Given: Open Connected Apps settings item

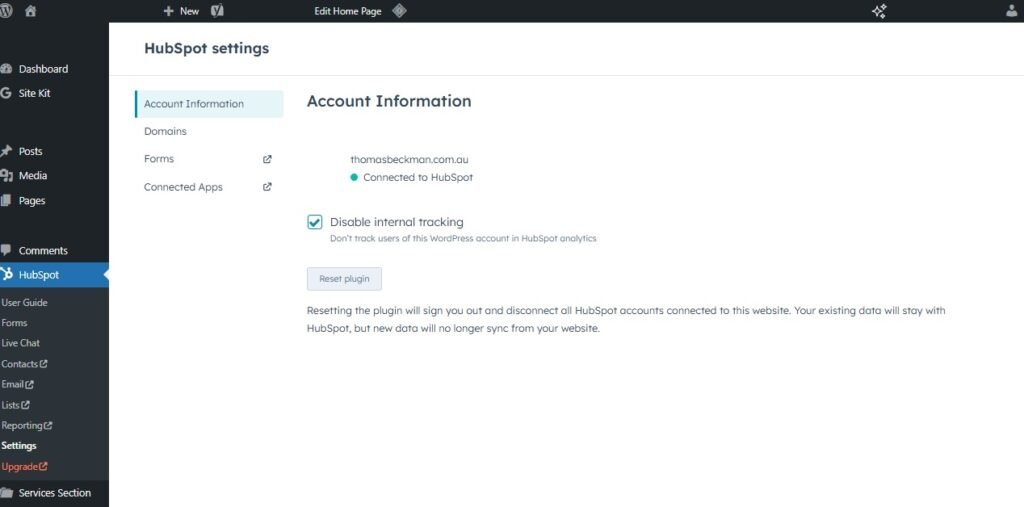Looking at the screenshot, I should tap(184, 187).
